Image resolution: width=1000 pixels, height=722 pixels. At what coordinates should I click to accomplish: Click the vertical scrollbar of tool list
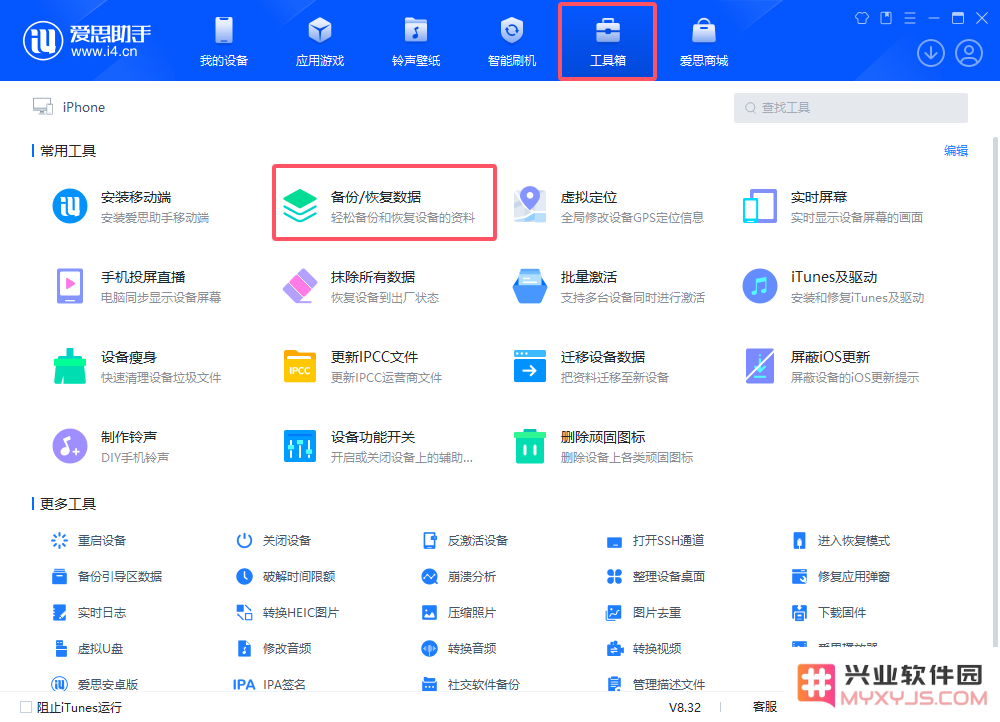point(995,392)
